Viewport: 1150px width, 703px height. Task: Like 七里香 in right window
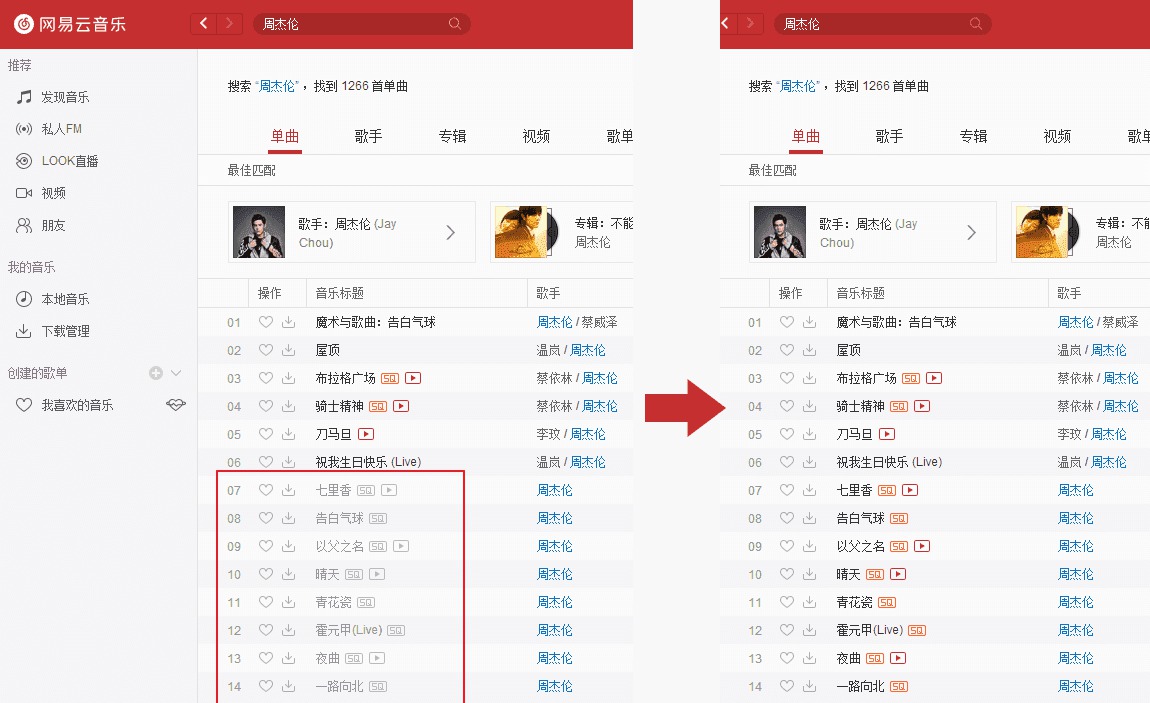point(786,490)
